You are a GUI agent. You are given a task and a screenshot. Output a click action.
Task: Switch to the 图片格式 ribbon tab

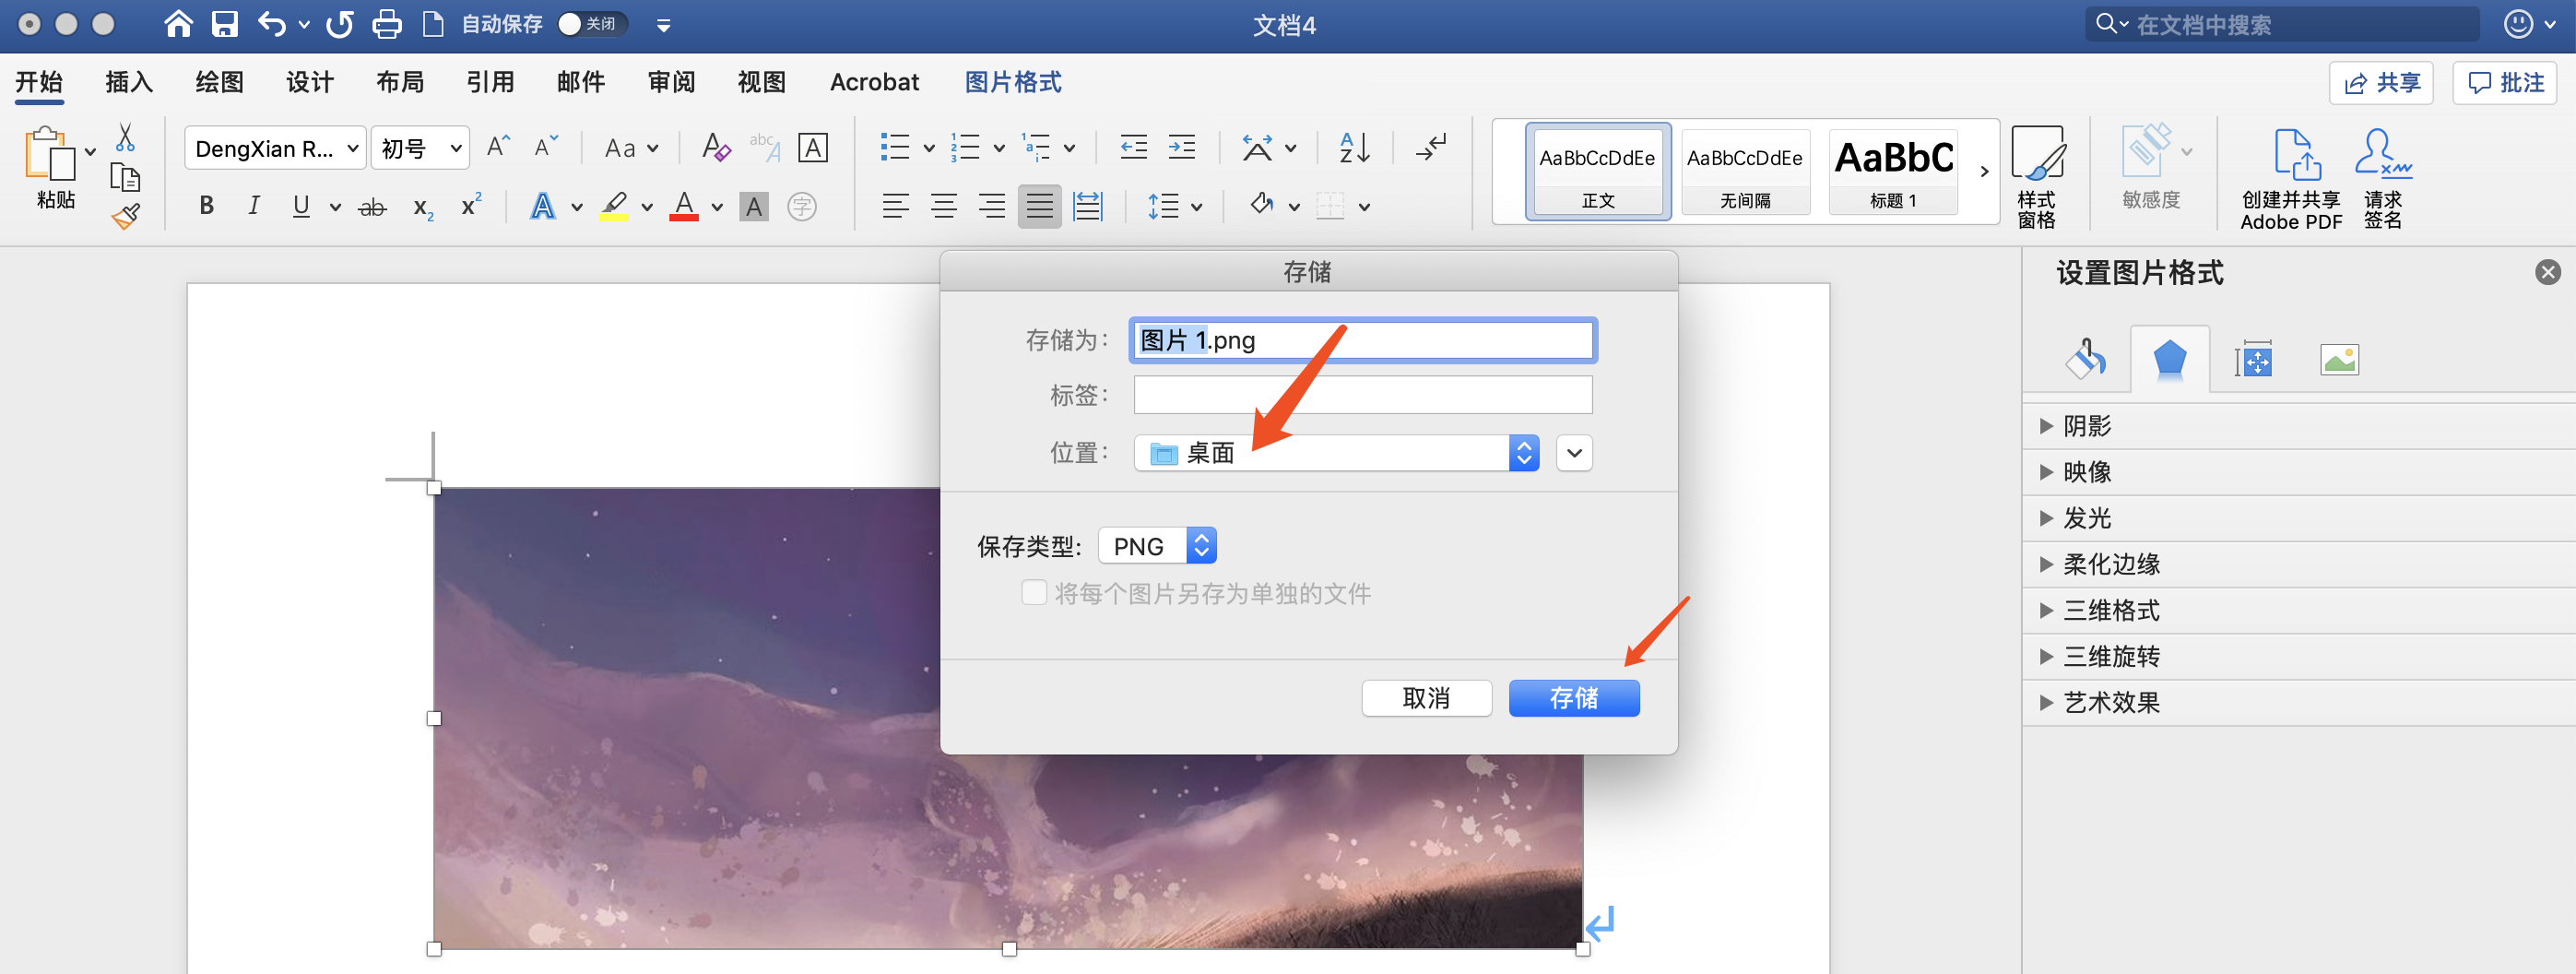point(1012,82)
